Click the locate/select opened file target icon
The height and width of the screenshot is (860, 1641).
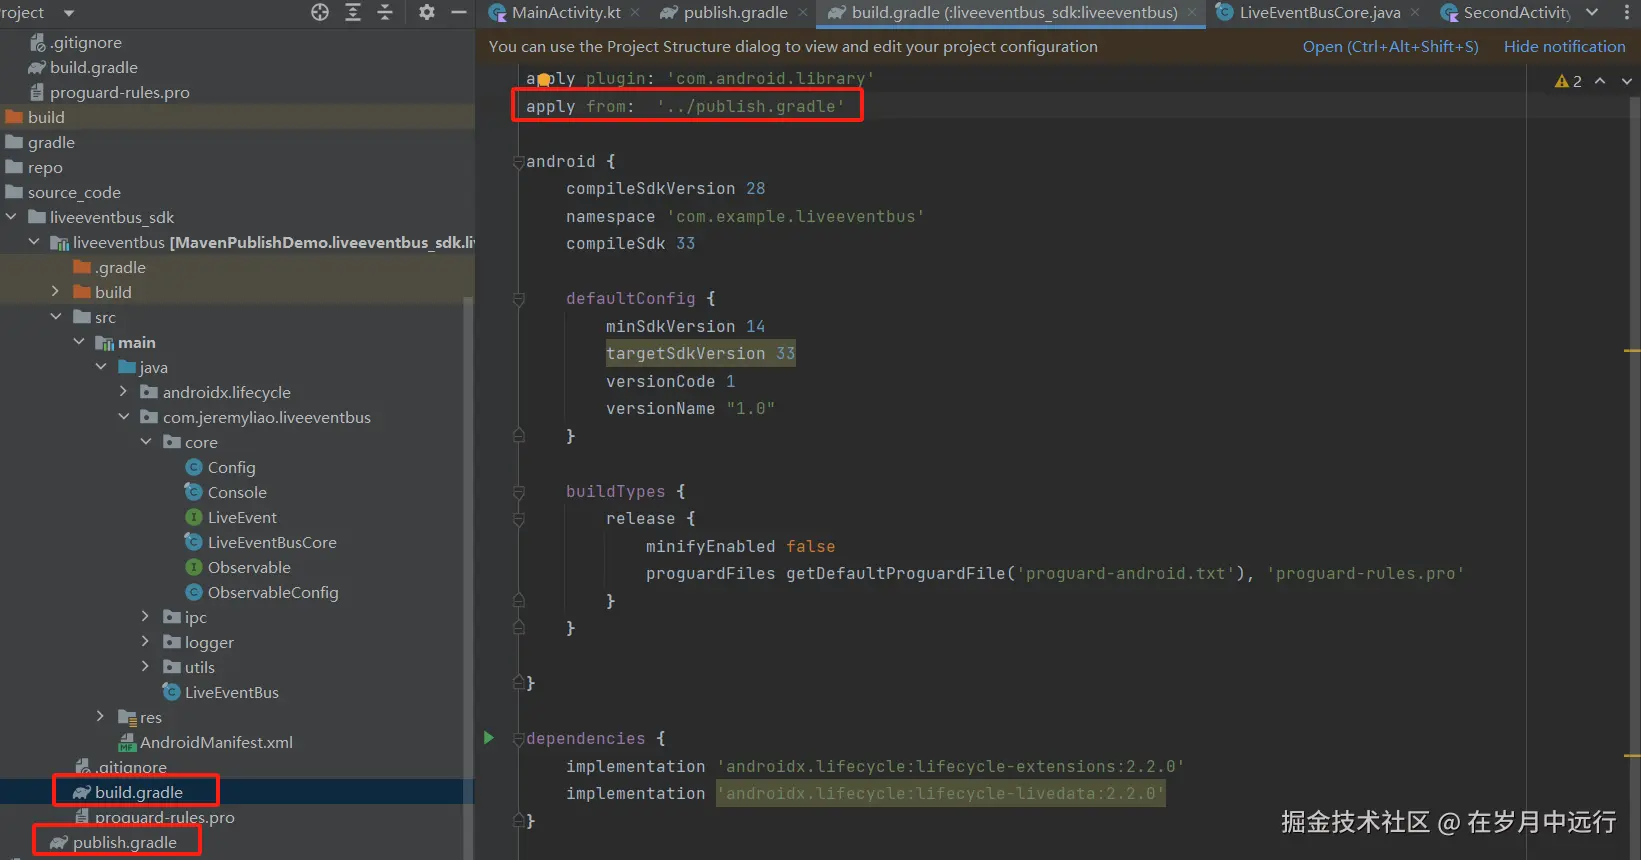tap(320, 12)
